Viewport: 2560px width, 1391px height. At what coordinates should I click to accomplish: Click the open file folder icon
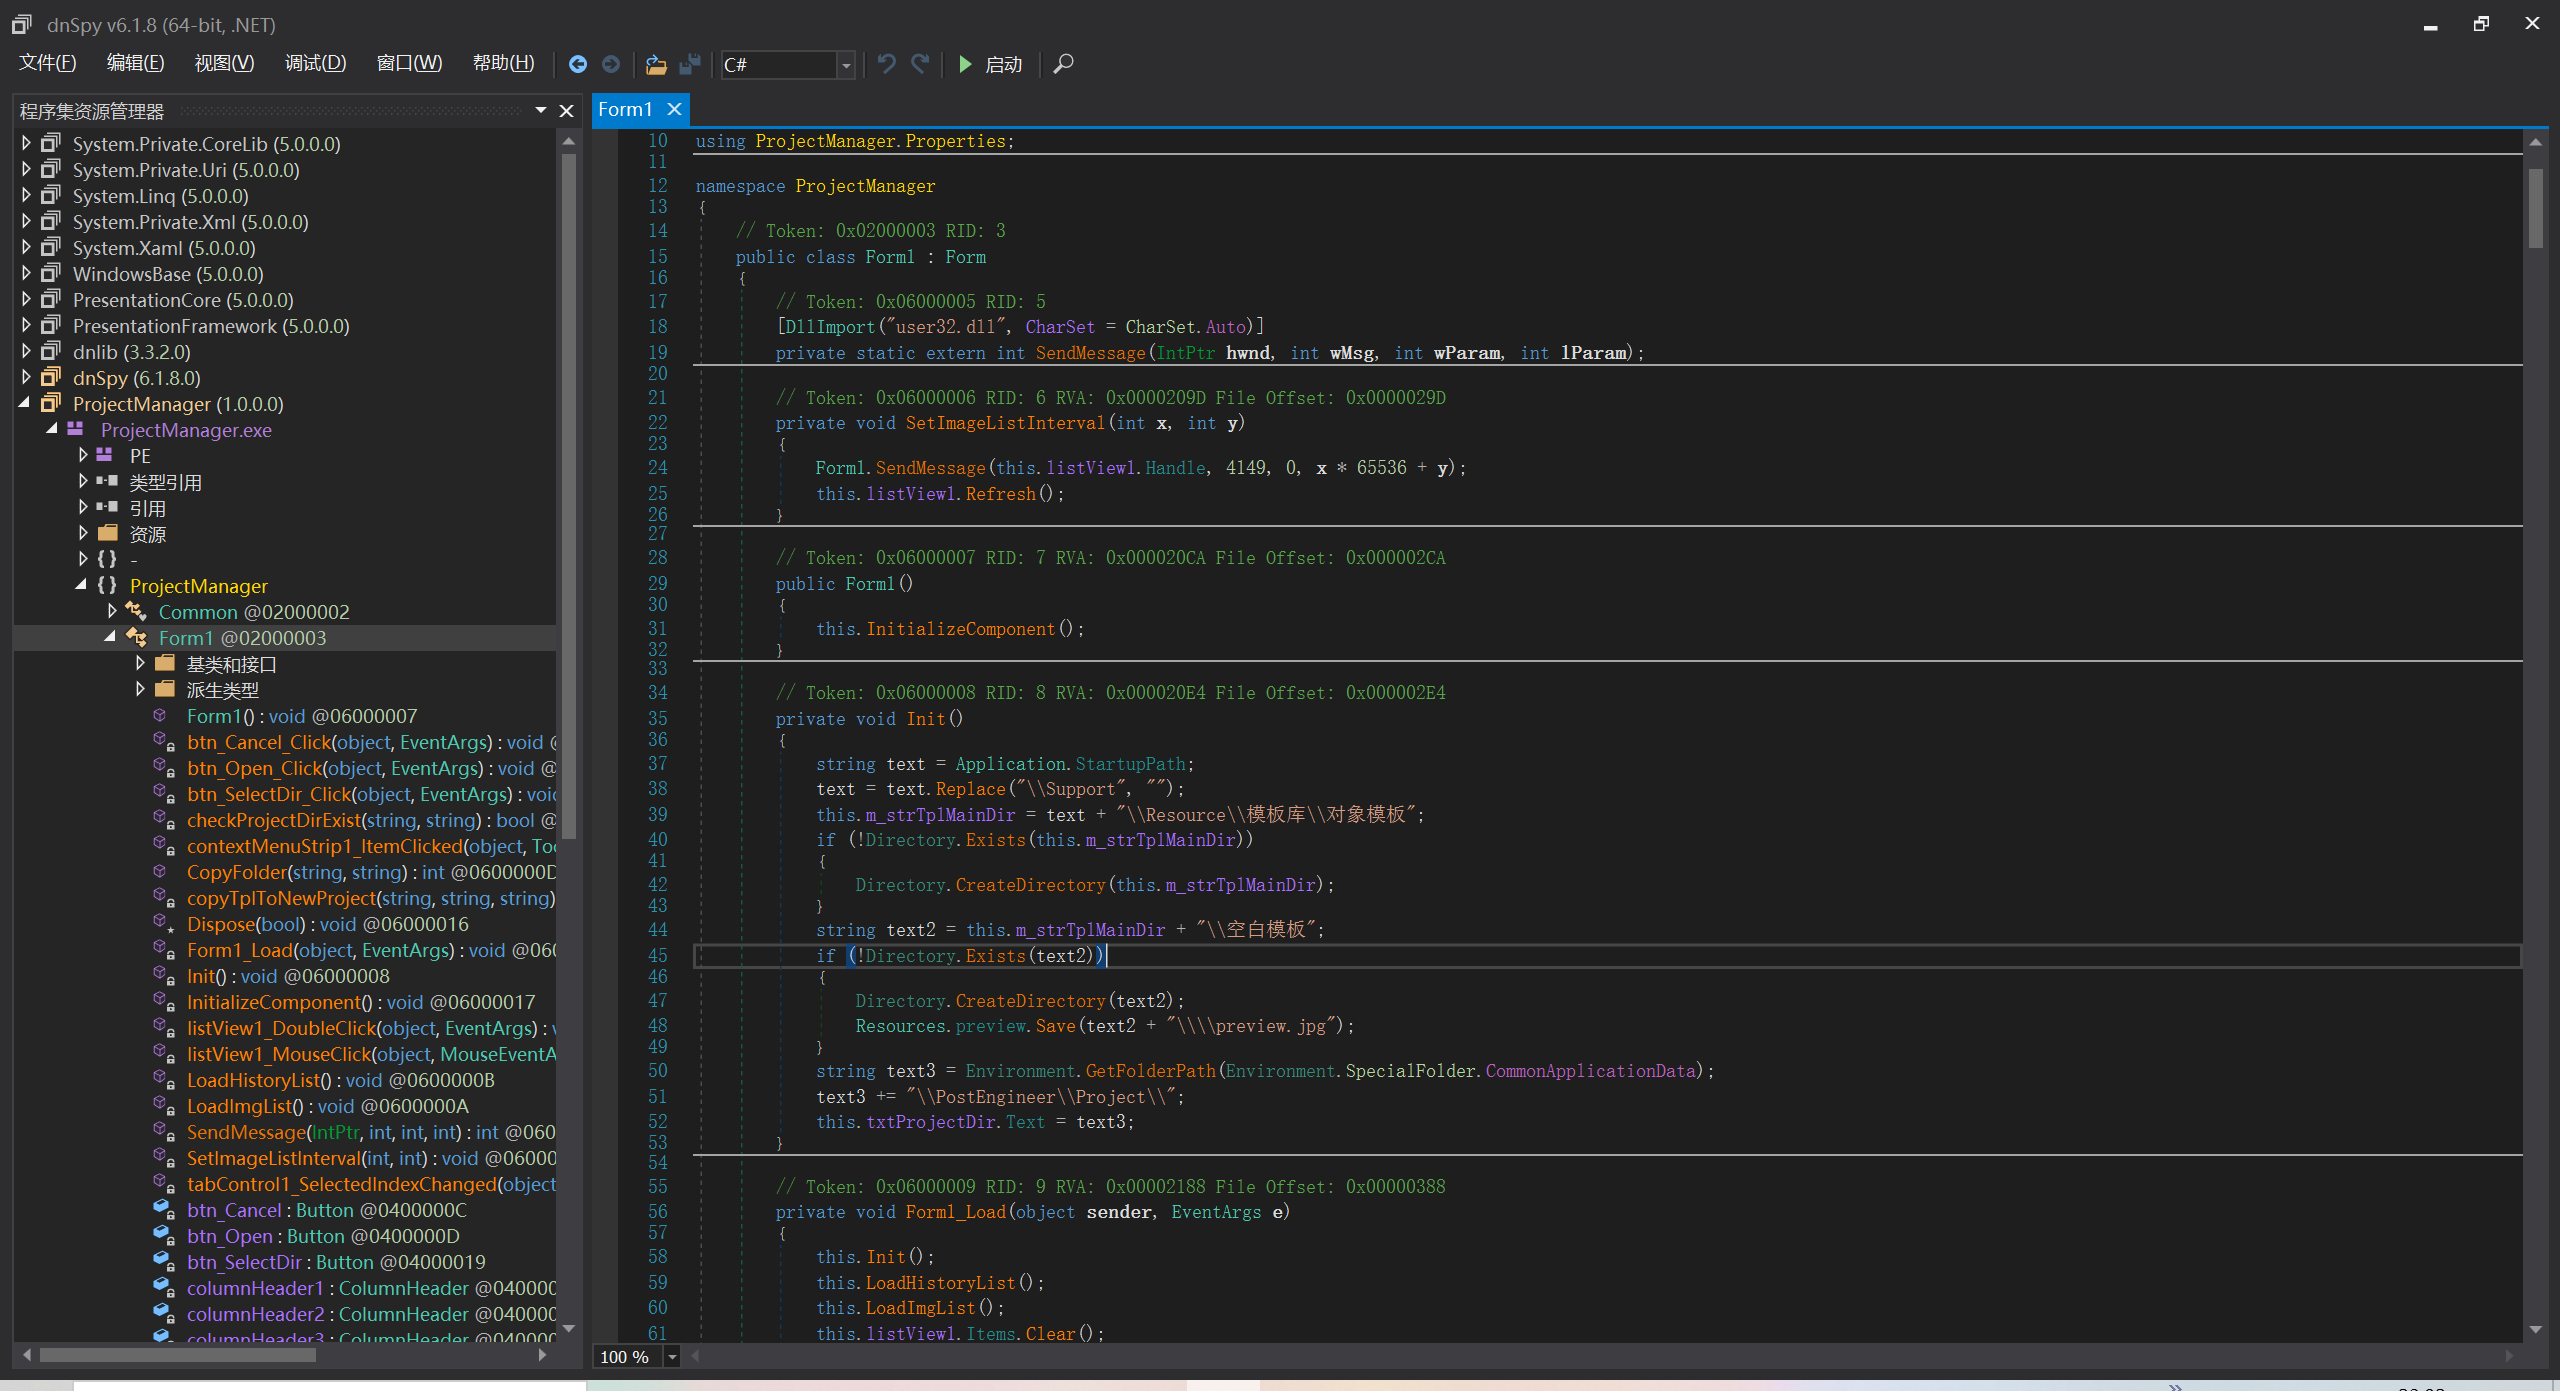(x=656, y=64)
